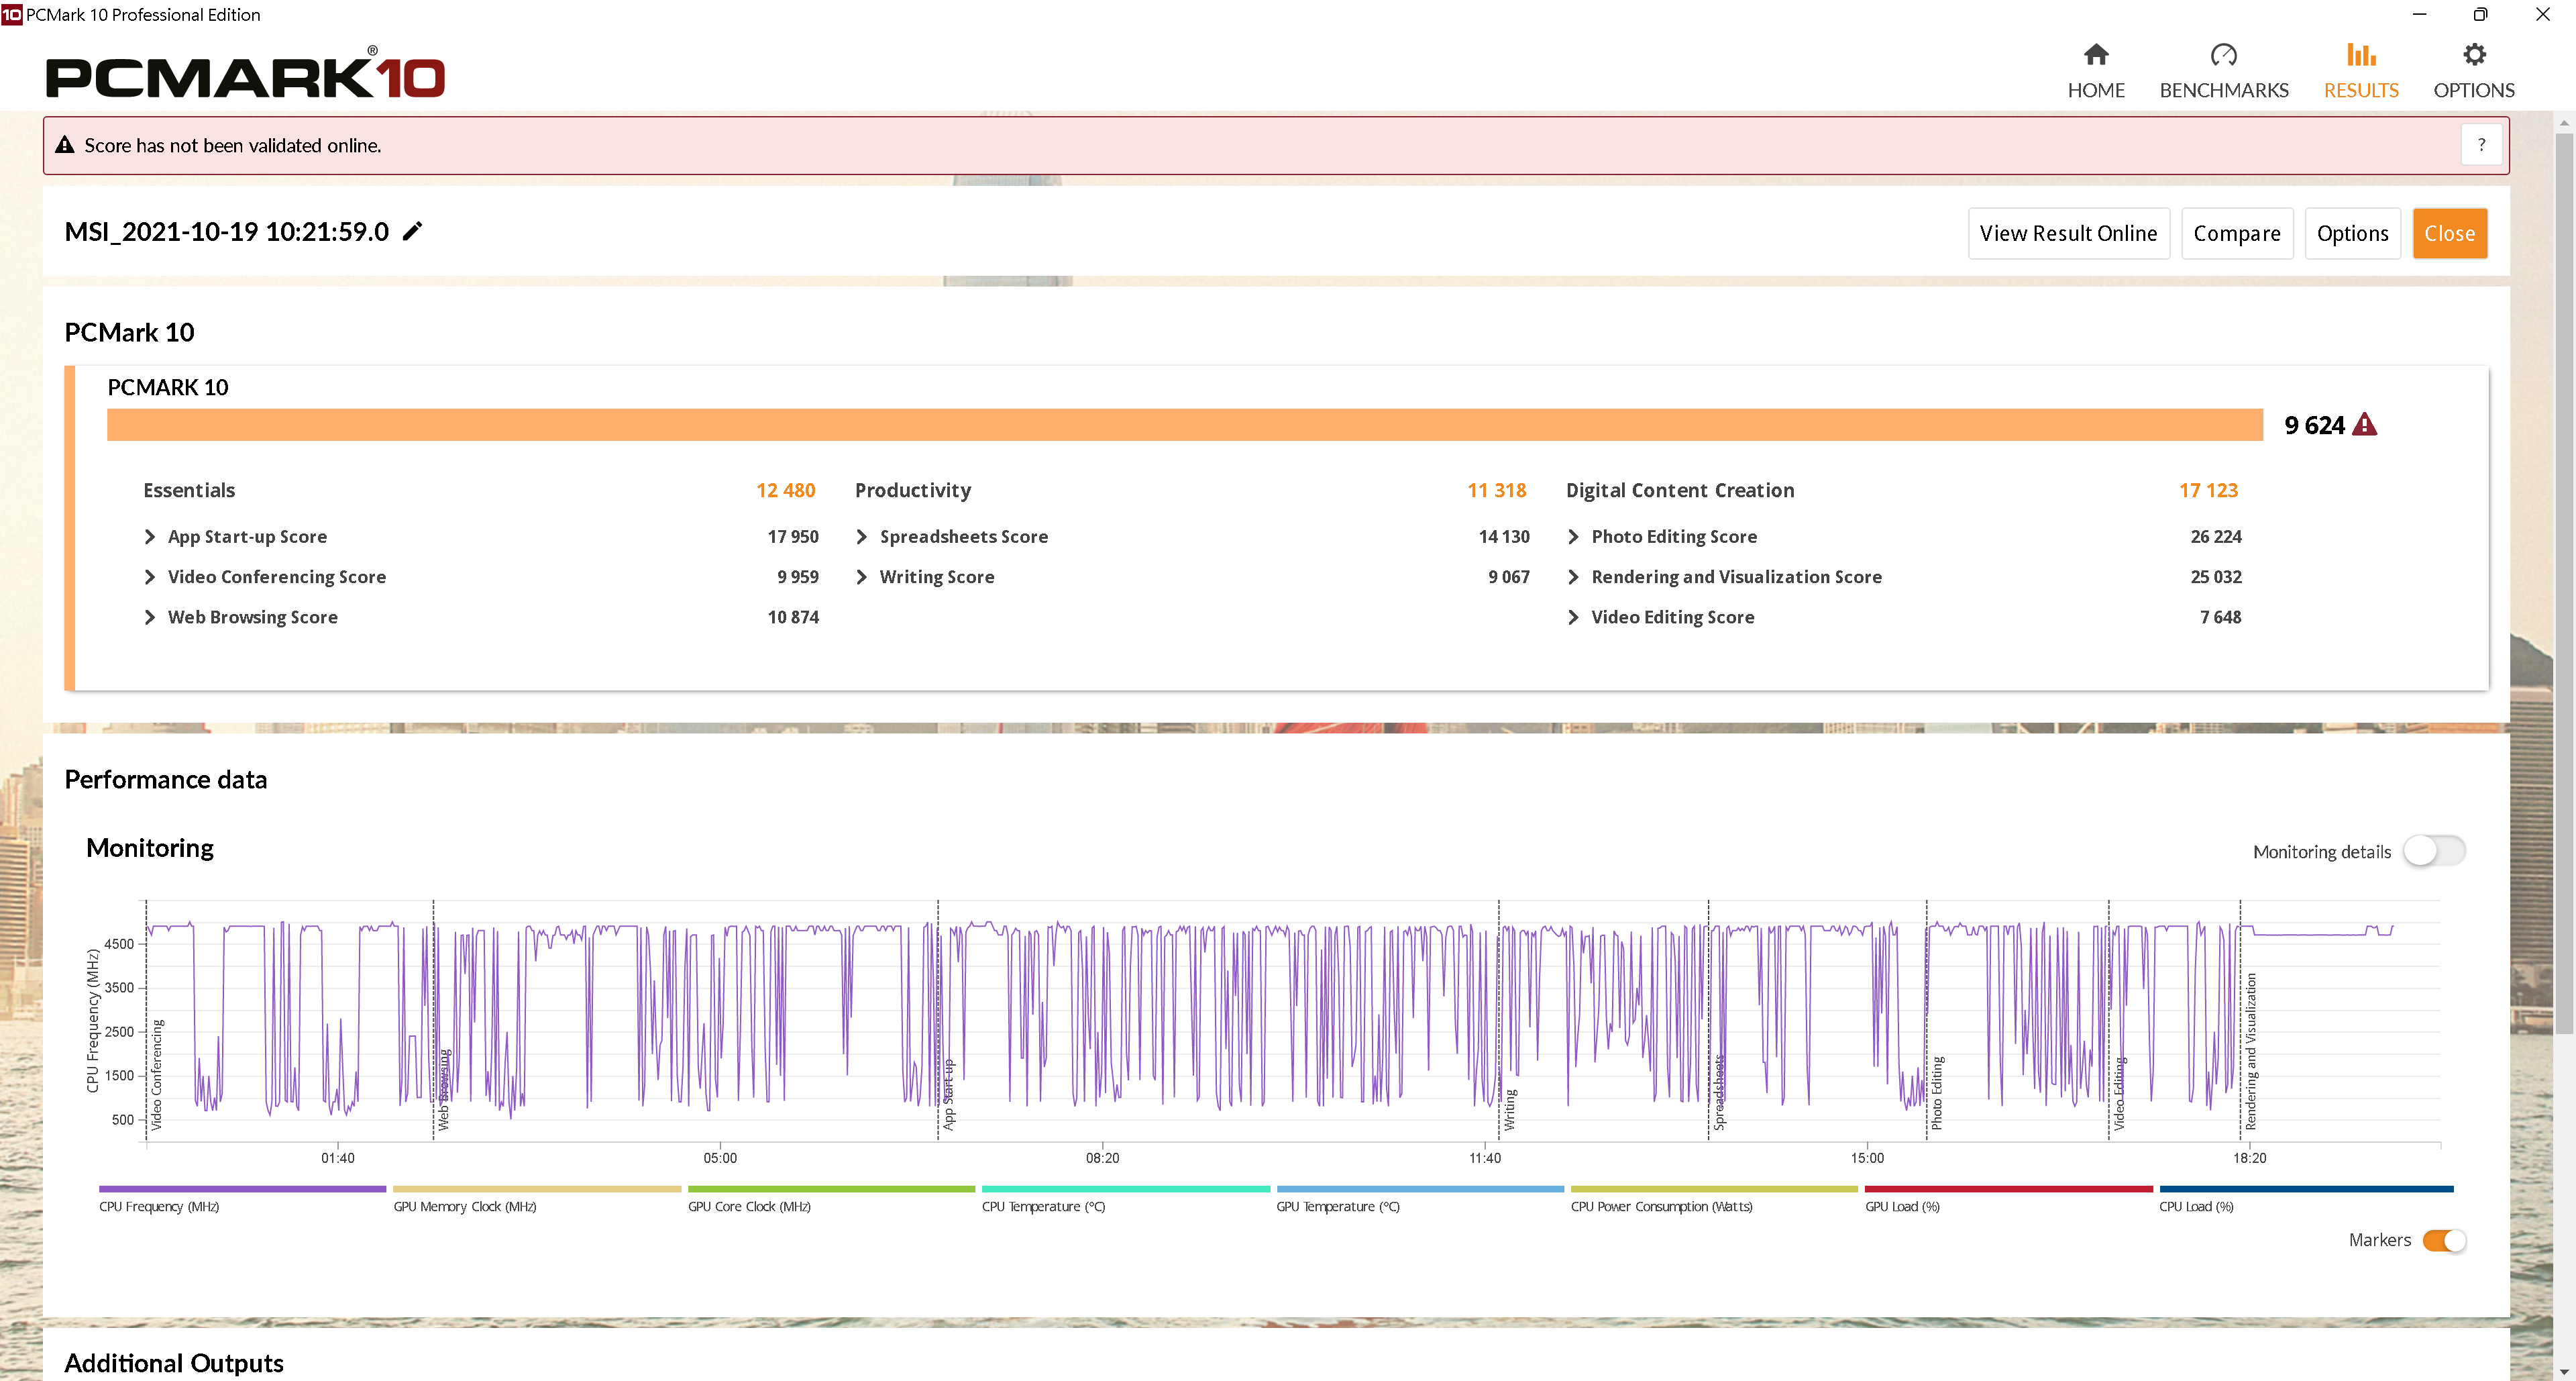Click the PCMARK 10 logo
The height and width of the screenshot is (1381, 2576).
245,73
